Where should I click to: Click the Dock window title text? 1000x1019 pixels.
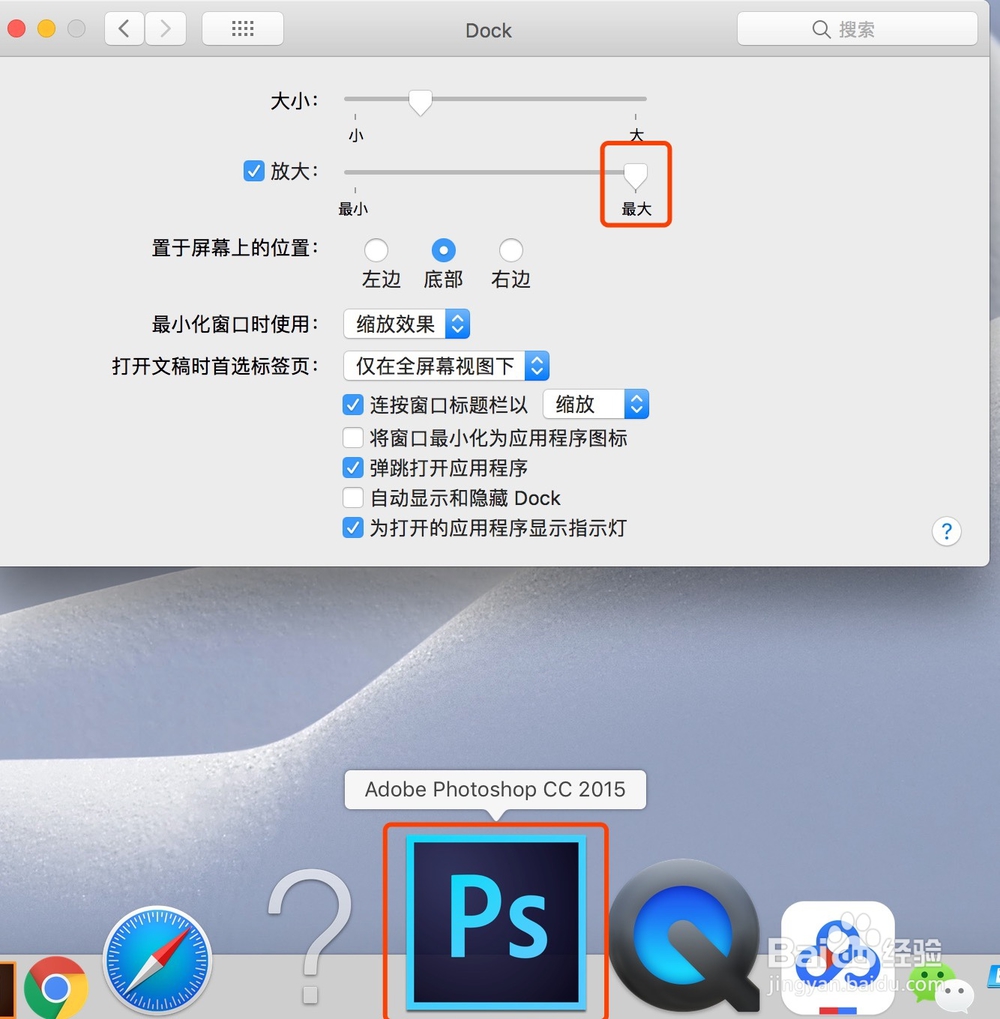click(488, 31)
